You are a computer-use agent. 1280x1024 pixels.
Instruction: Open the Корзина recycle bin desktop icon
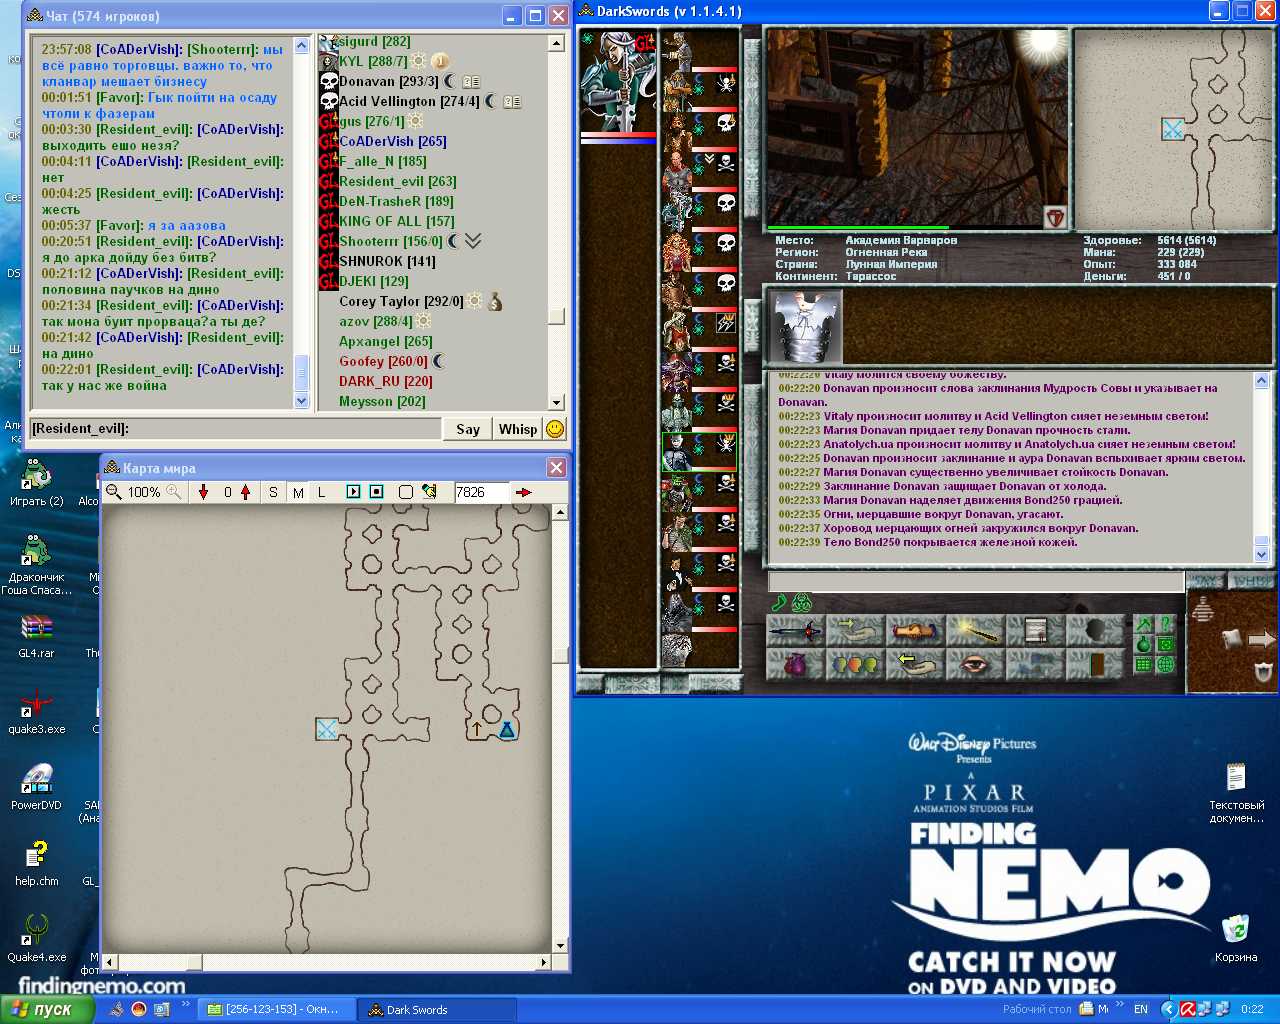1236,938
